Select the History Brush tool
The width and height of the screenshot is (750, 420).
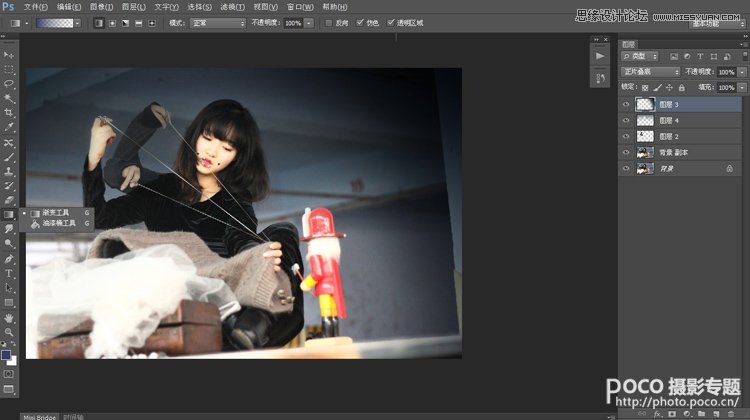[9, 186]
